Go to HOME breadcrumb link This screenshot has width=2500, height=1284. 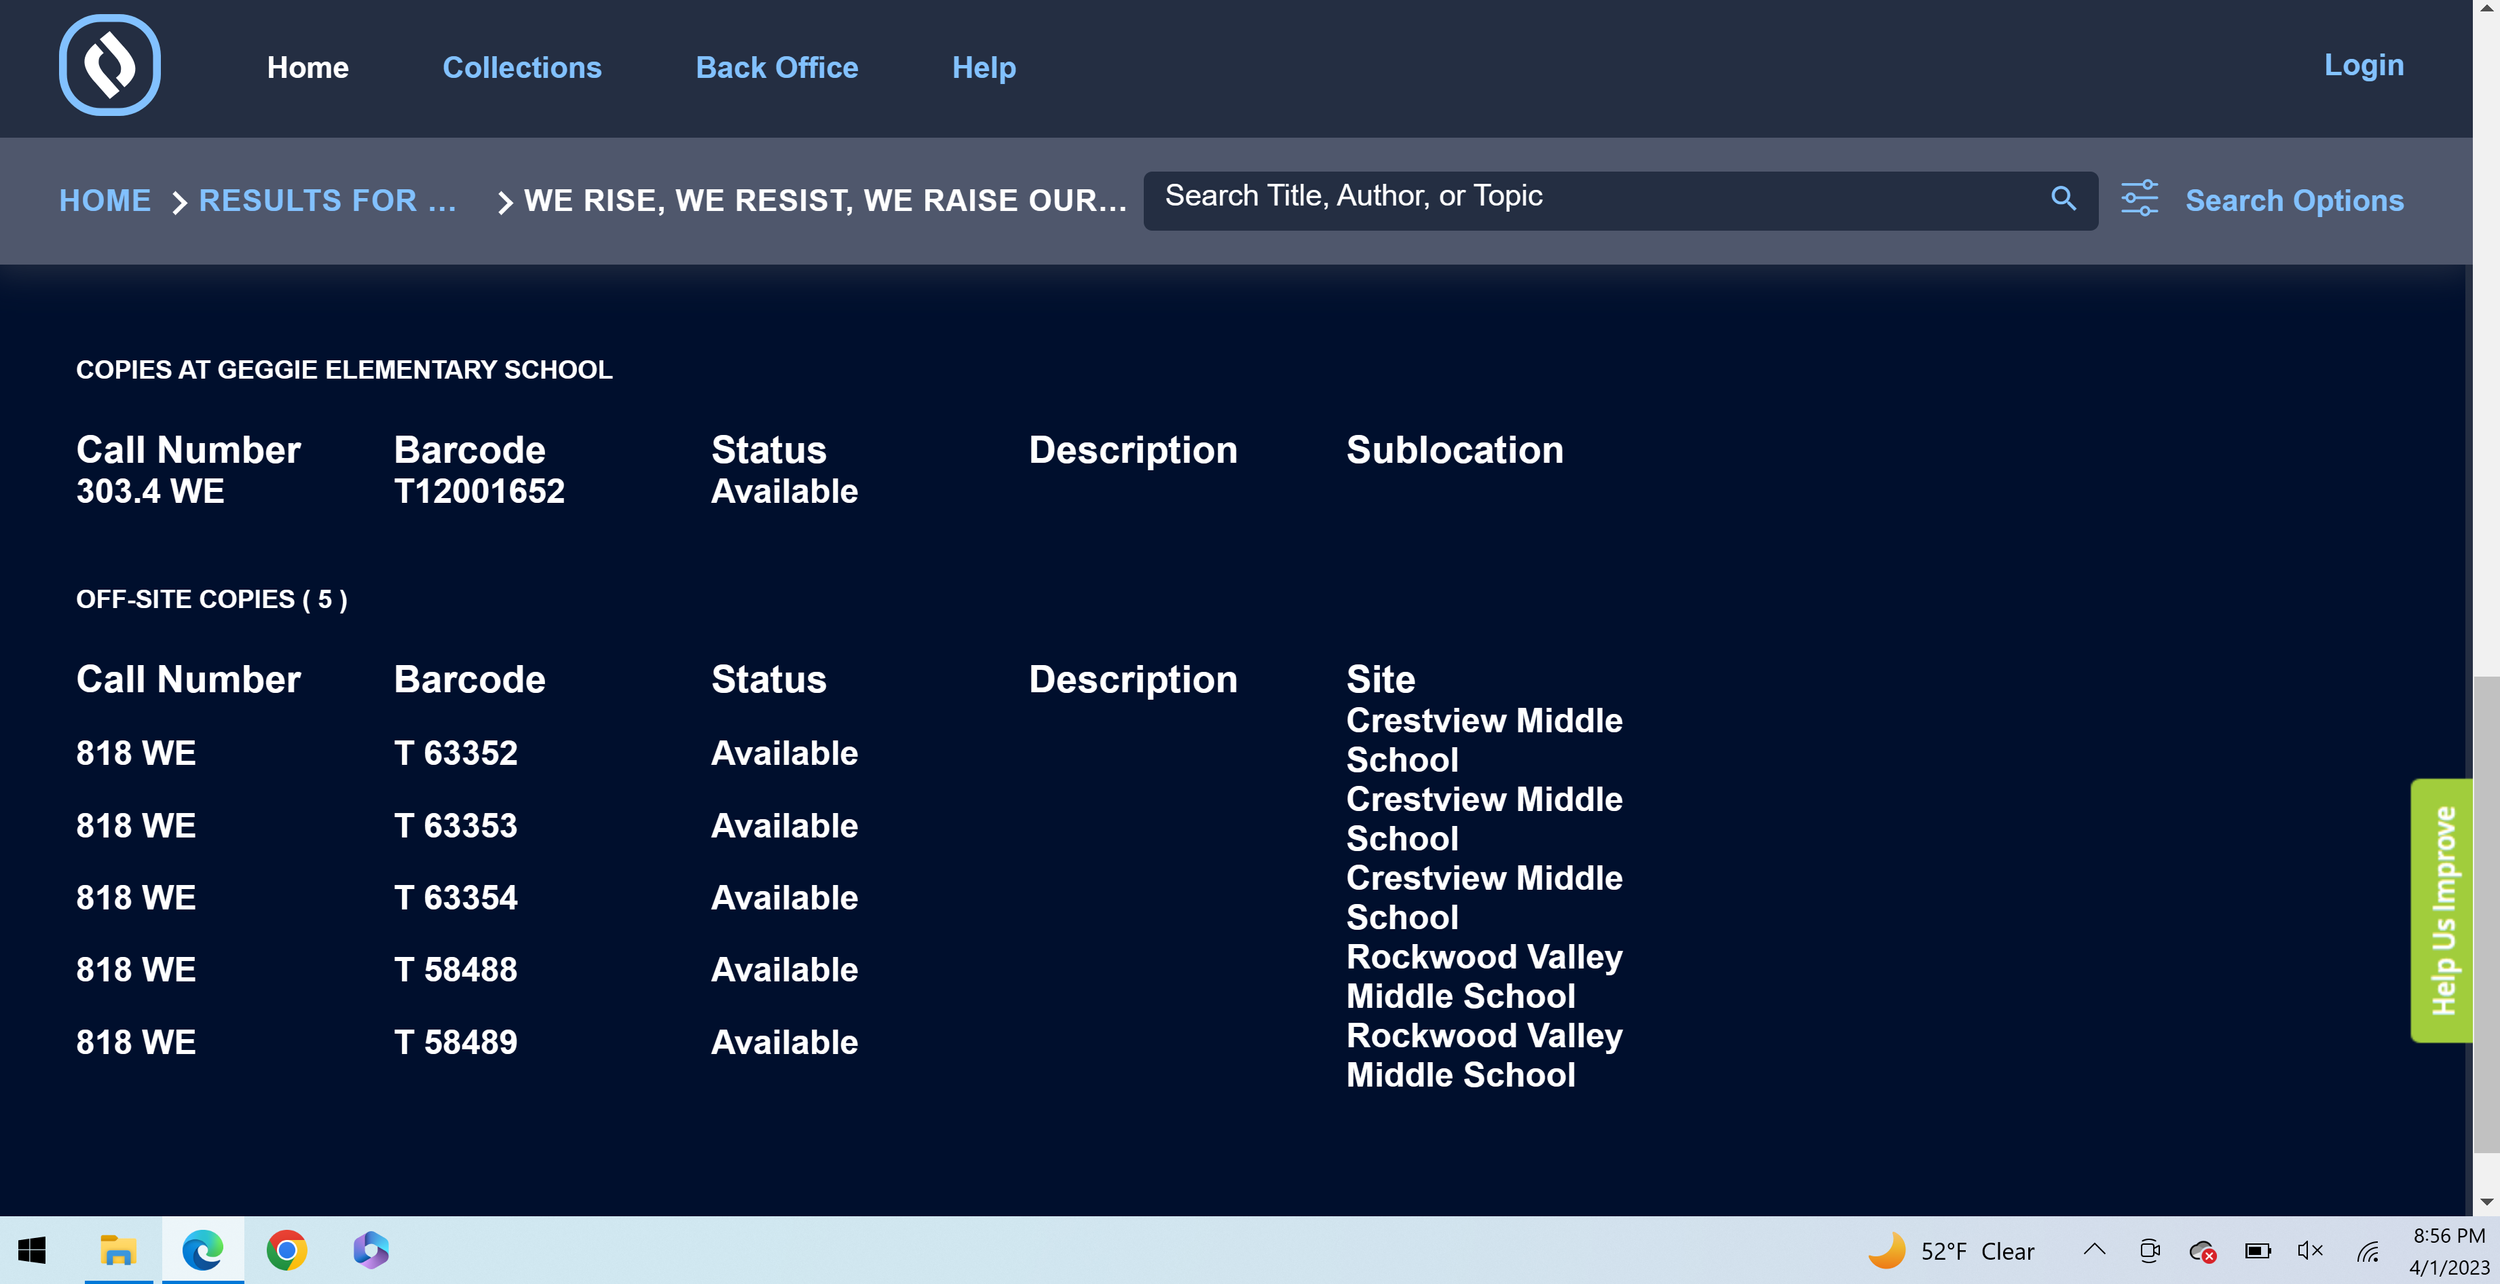105,201
